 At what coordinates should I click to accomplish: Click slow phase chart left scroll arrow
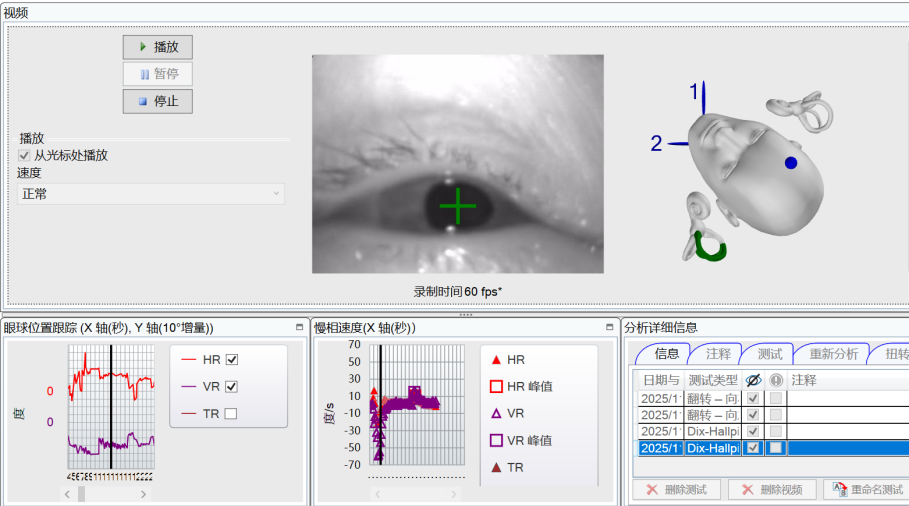point(377,494)
